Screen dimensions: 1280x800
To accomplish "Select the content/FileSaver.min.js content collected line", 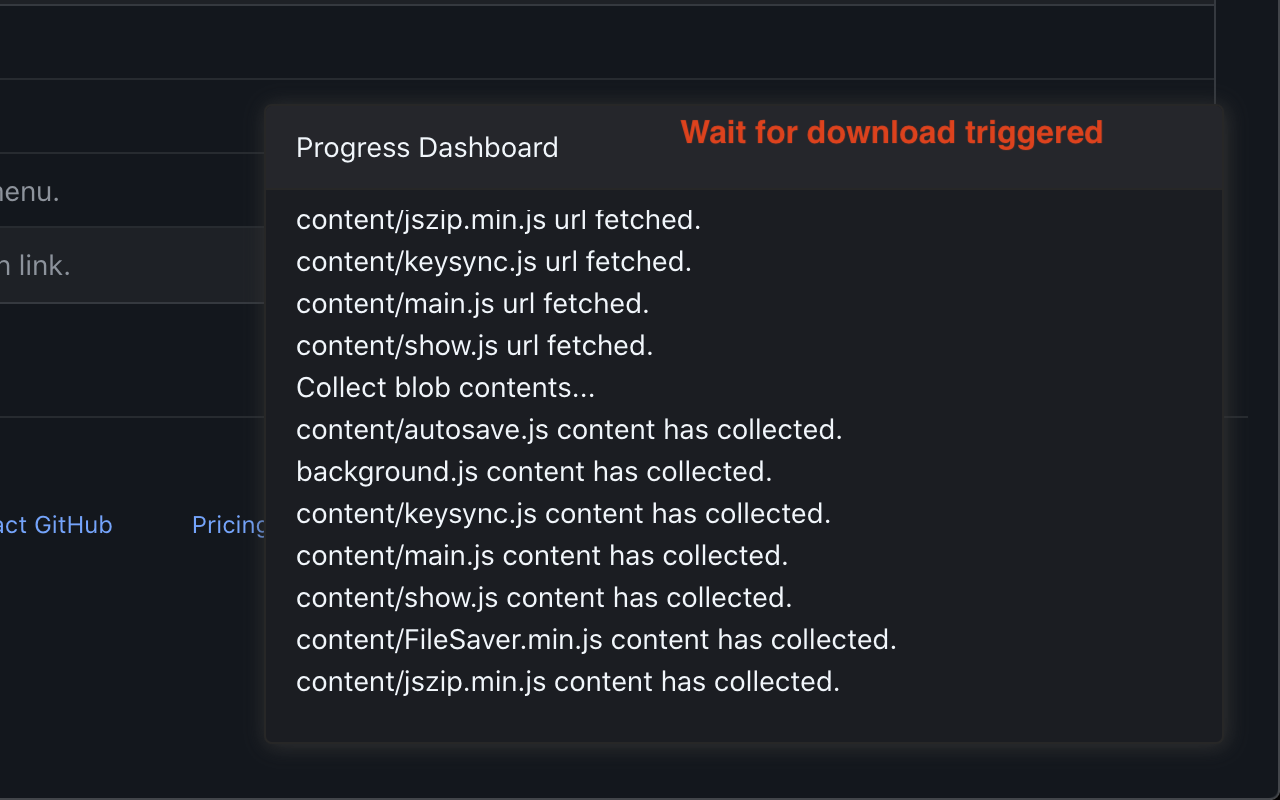I will (x=596, y=640).
